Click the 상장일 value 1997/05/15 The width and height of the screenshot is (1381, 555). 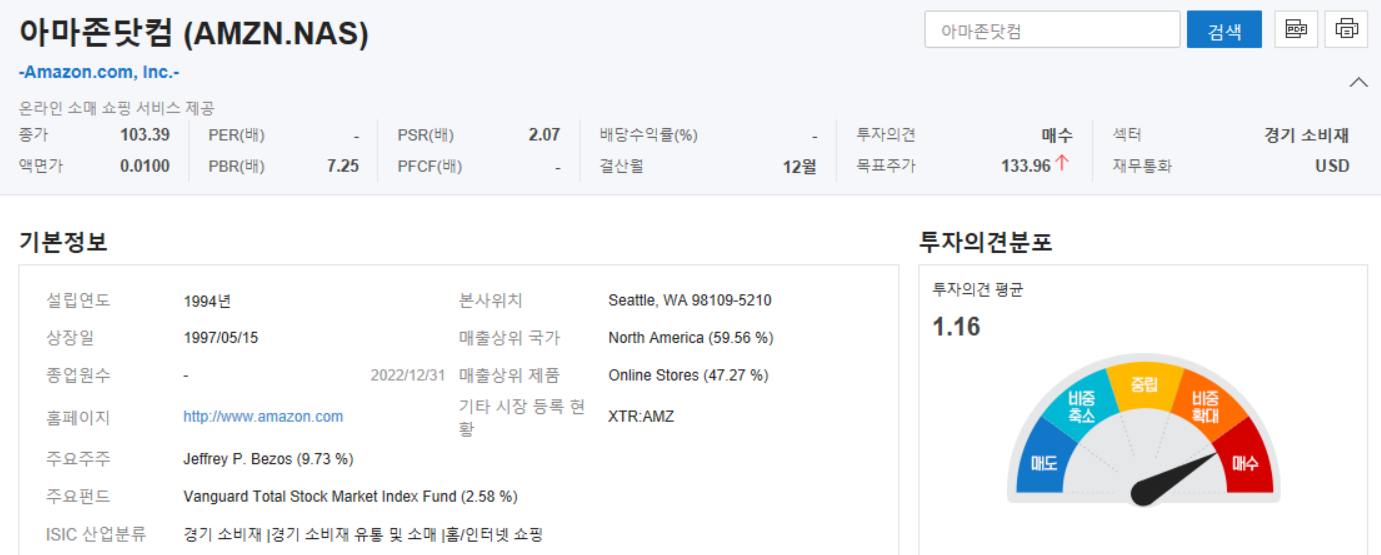tap(221, 338)
